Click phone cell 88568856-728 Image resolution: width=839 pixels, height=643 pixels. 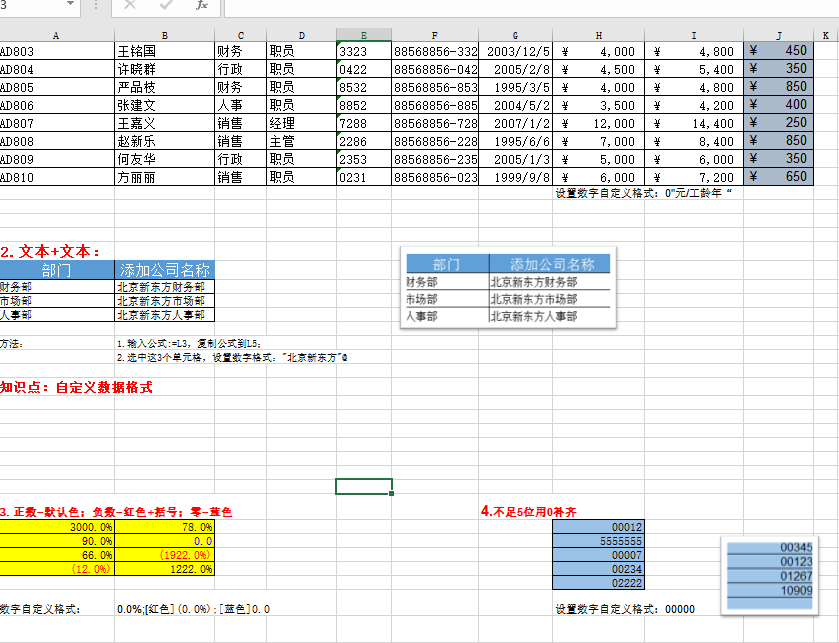pos(435,124)
